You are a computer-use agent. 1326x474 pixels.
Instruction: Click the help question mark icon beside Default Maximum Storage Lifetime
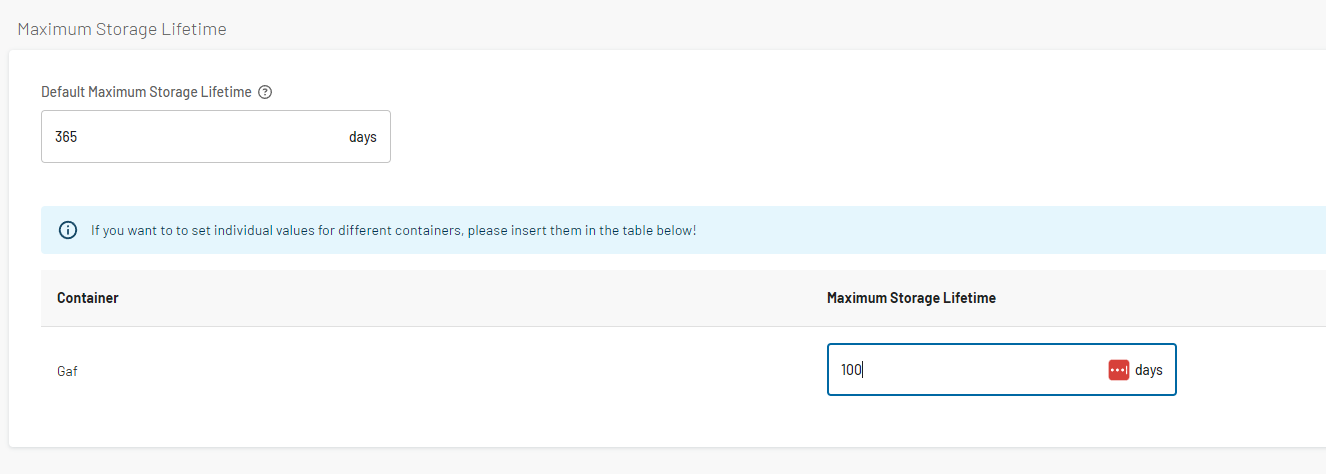[x=265, y=92]
